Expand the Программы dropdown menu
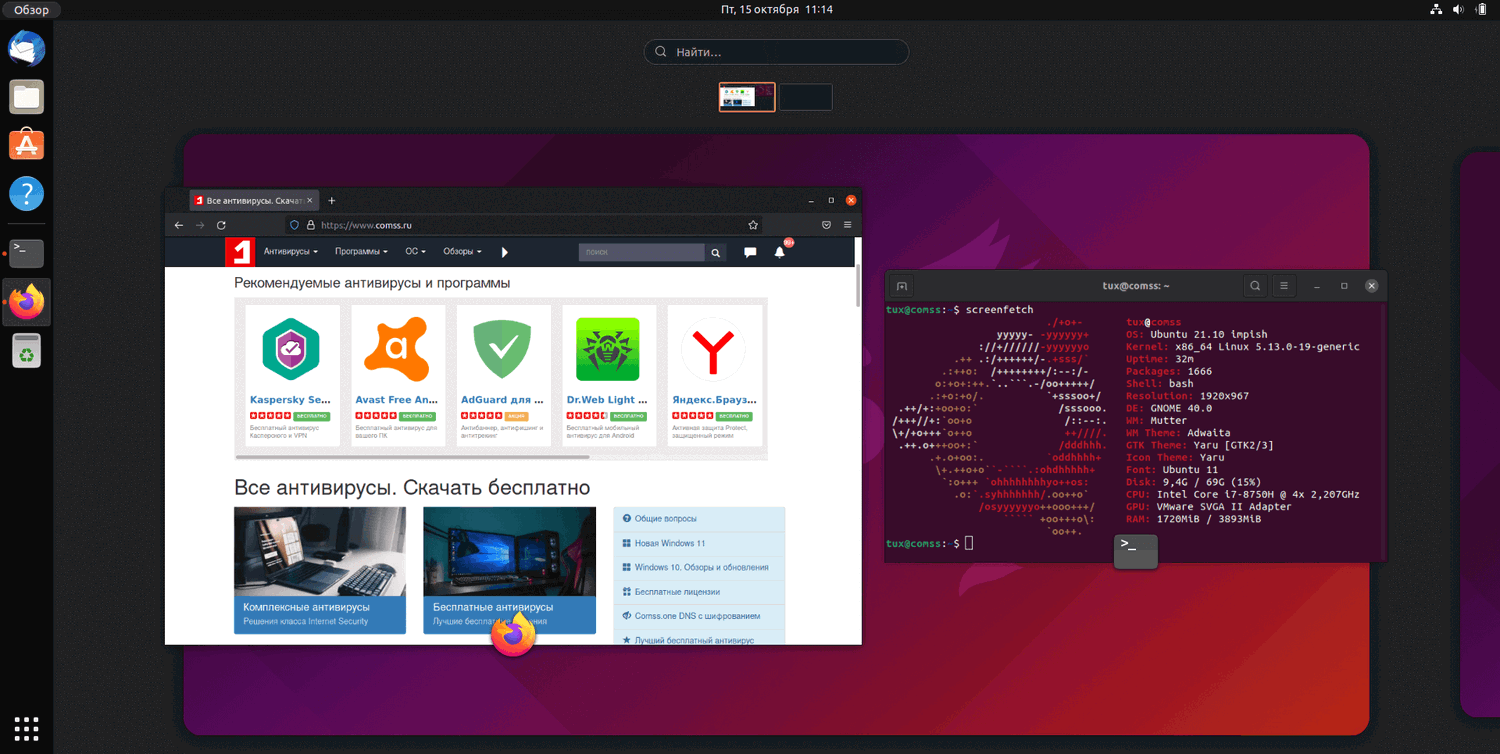1500x754 pixels. (x=361, y=252)
